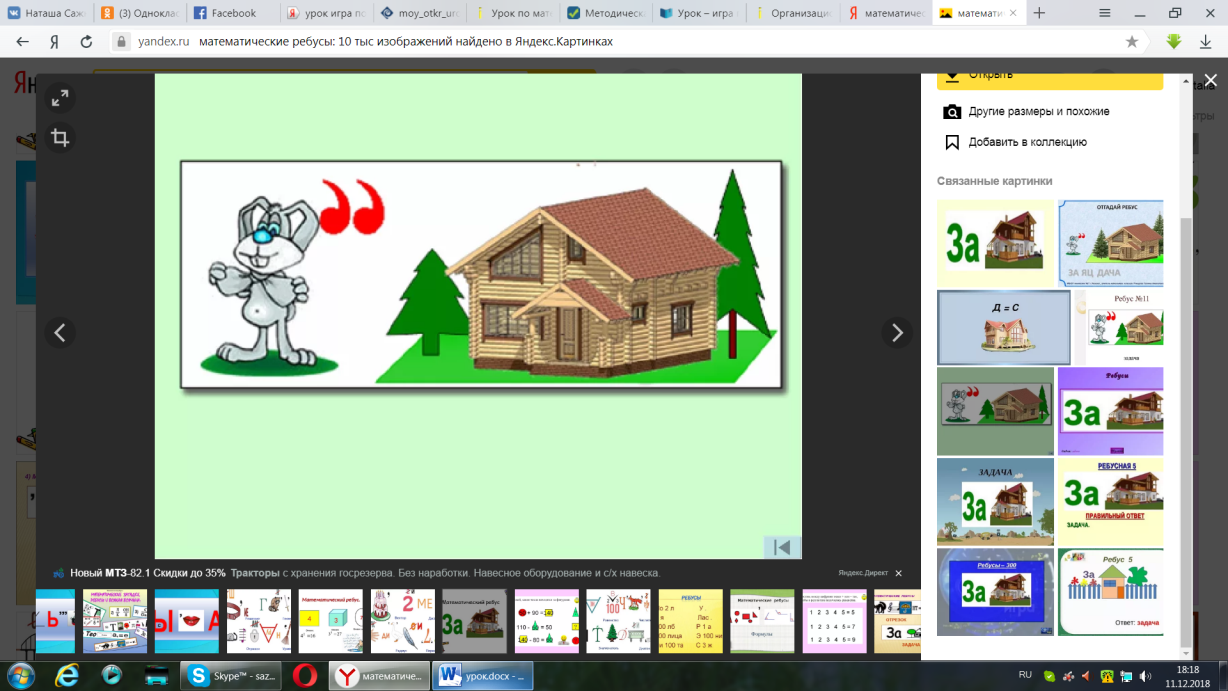
Task: Toggle fullscreen image view icon
Action: coord(60,98)
